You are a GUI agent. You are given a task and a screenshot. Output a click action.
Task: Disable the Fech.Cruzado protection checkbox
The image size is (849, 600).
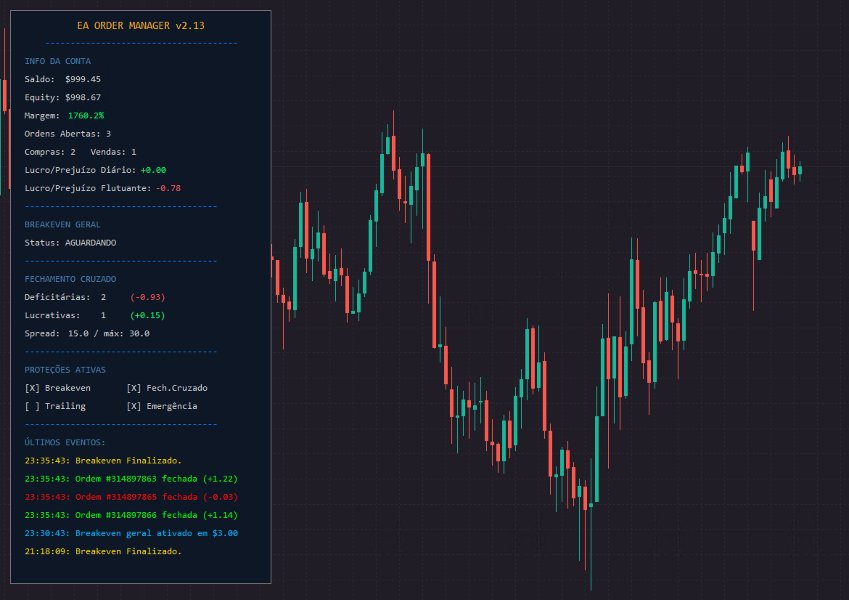[133, 388]
